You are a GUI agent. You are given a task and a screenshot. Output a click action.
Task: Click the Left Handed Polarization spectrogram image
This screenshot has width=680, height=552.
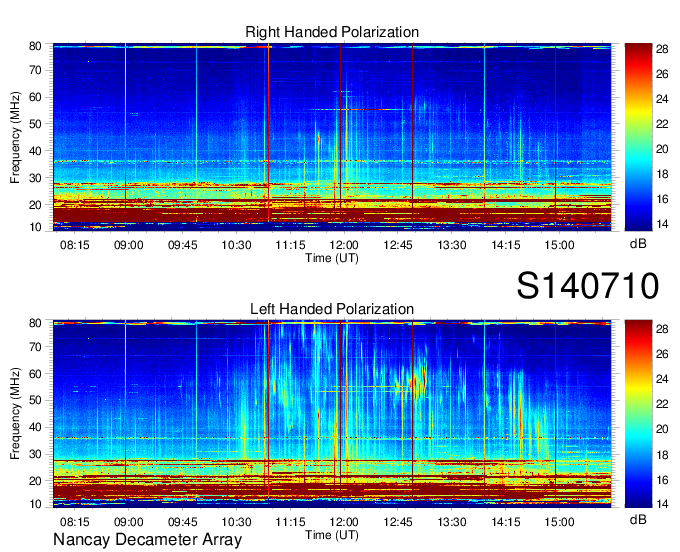click(332, 414)
